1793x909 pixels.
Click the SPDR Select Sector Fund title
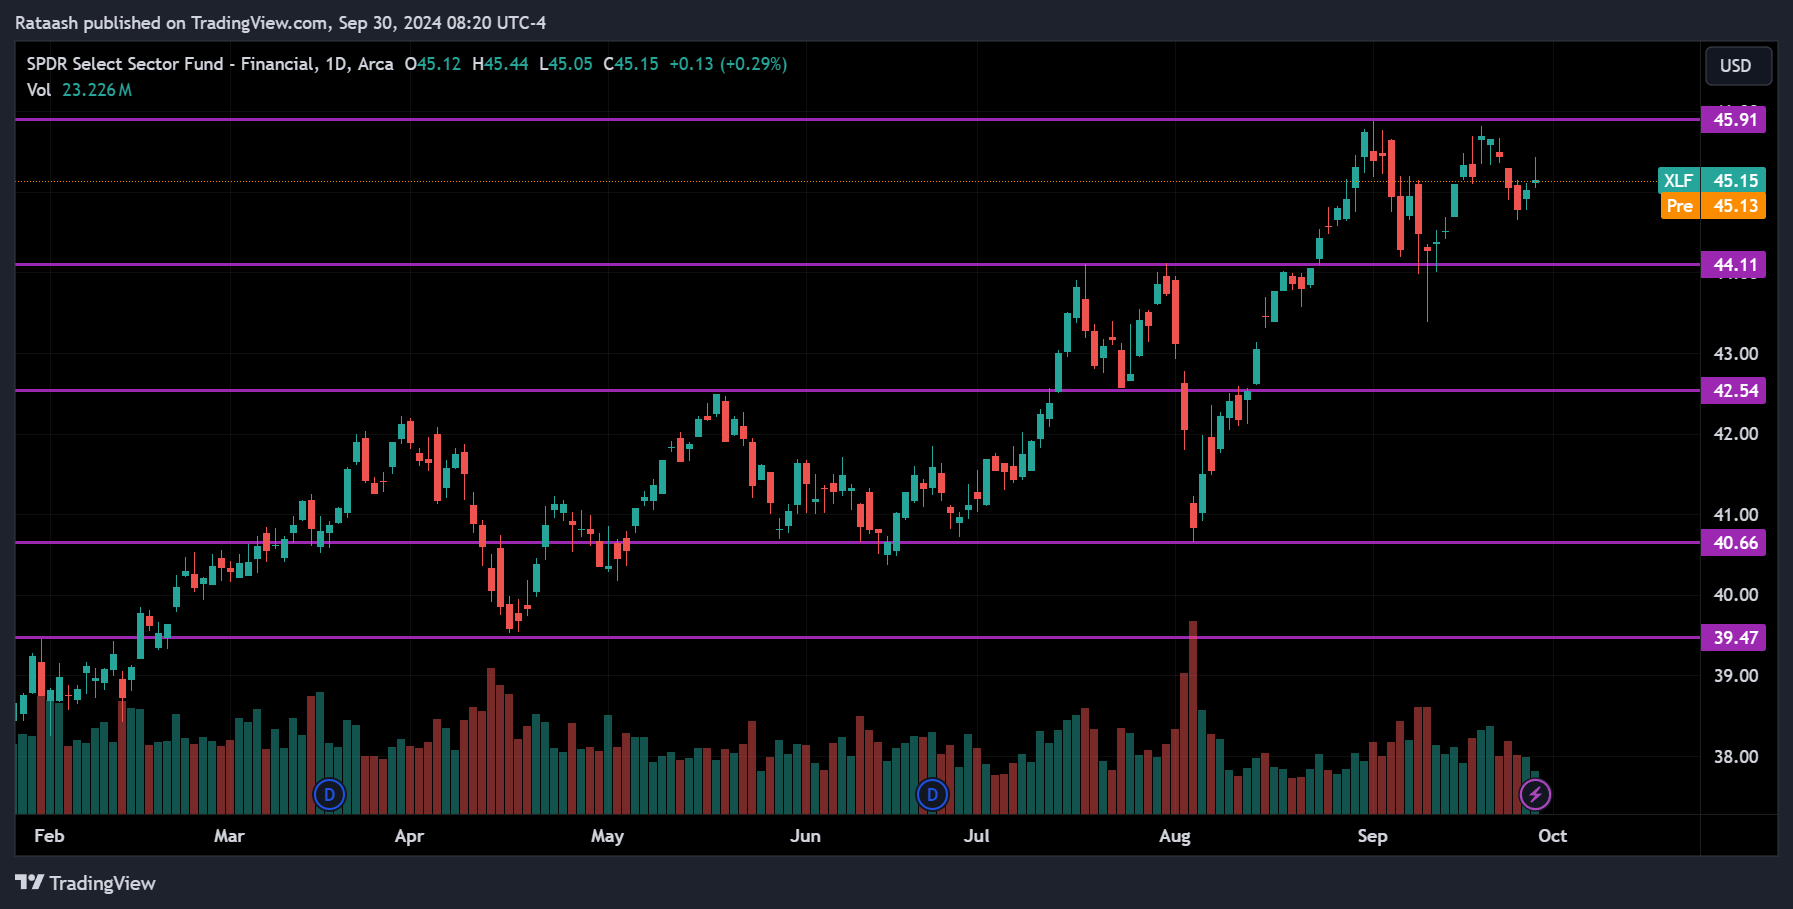[x=210, y=64]
